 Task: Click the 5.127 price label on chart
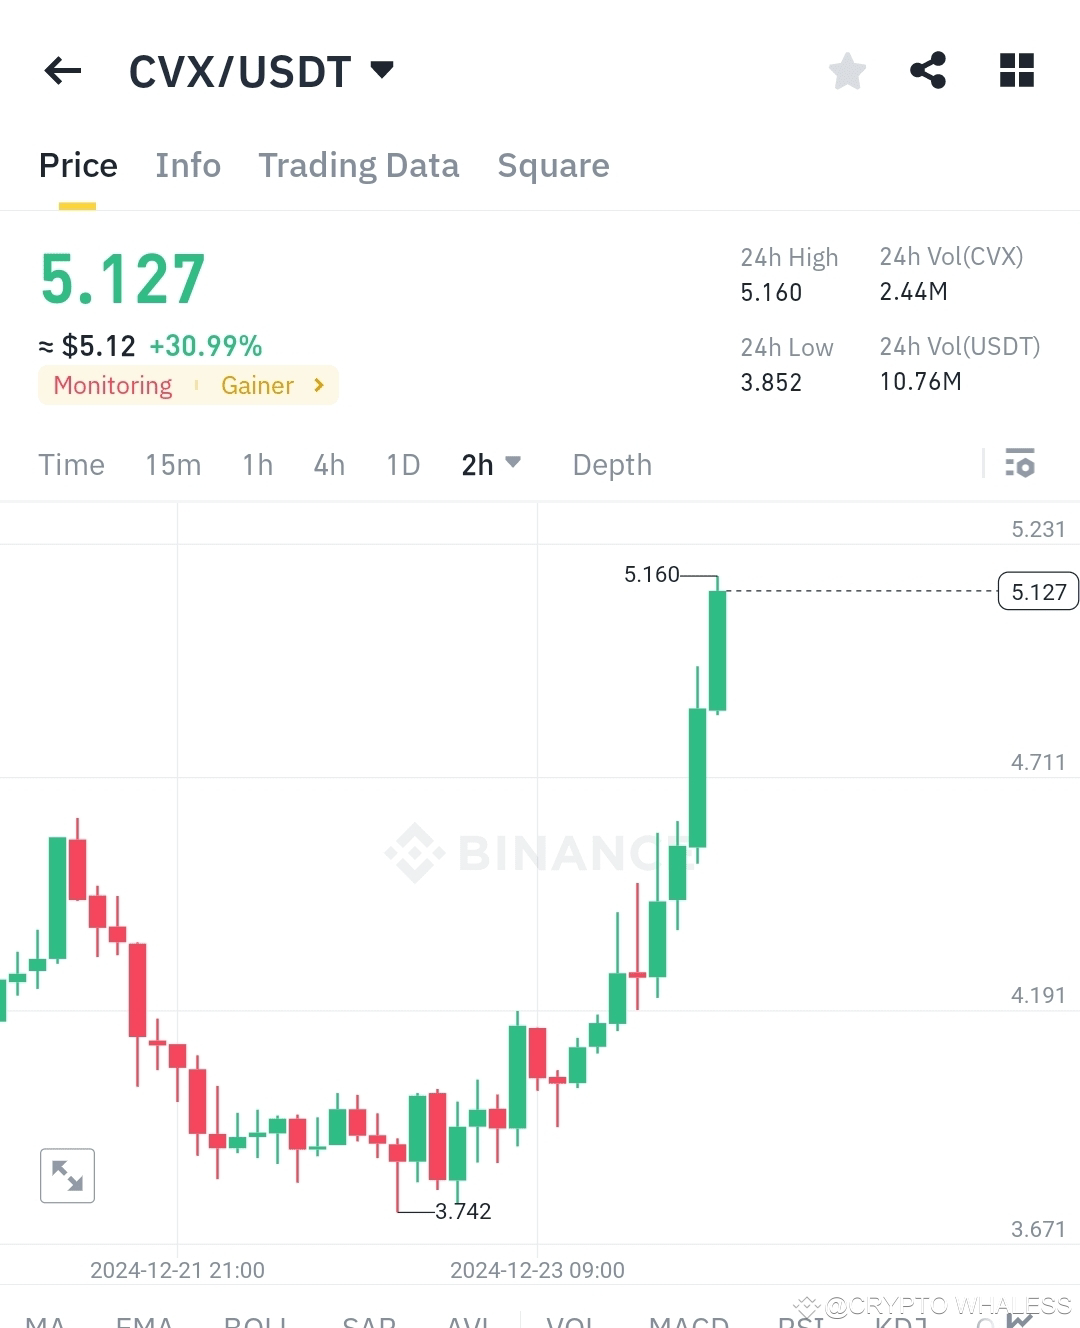pyautogui.click(x=1037, y=591)
